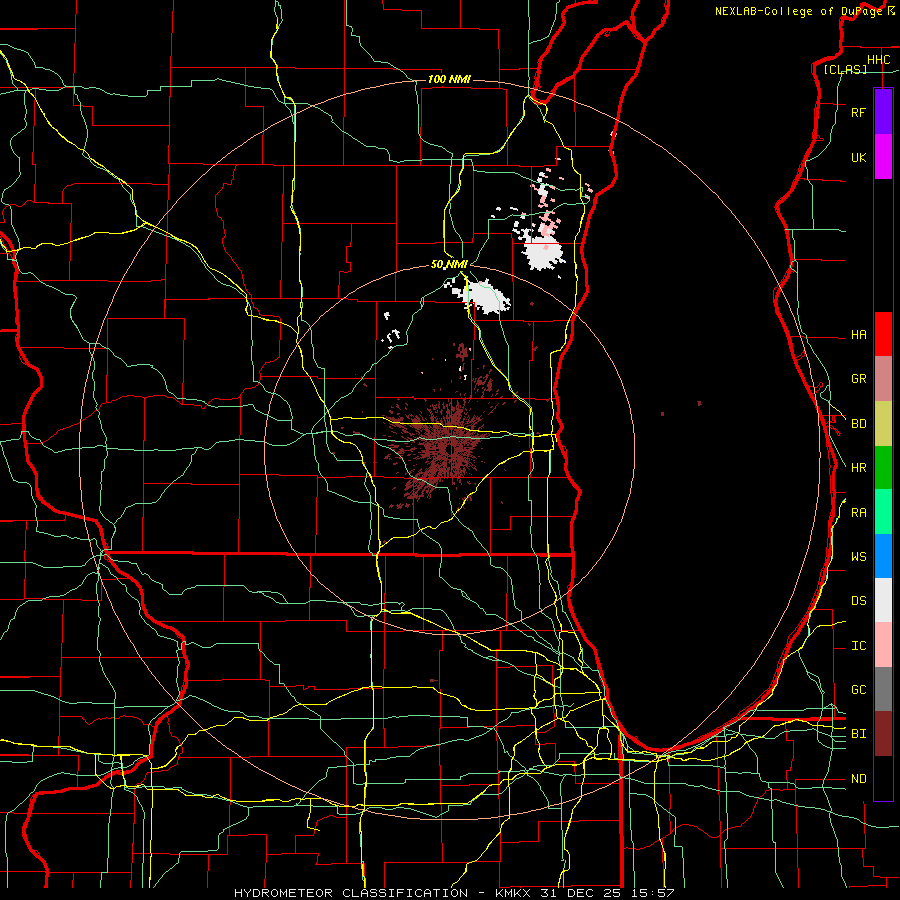This screenshot has height=900, width=900.
Task: Click the "RF" legend label
Action: point(858,113)
